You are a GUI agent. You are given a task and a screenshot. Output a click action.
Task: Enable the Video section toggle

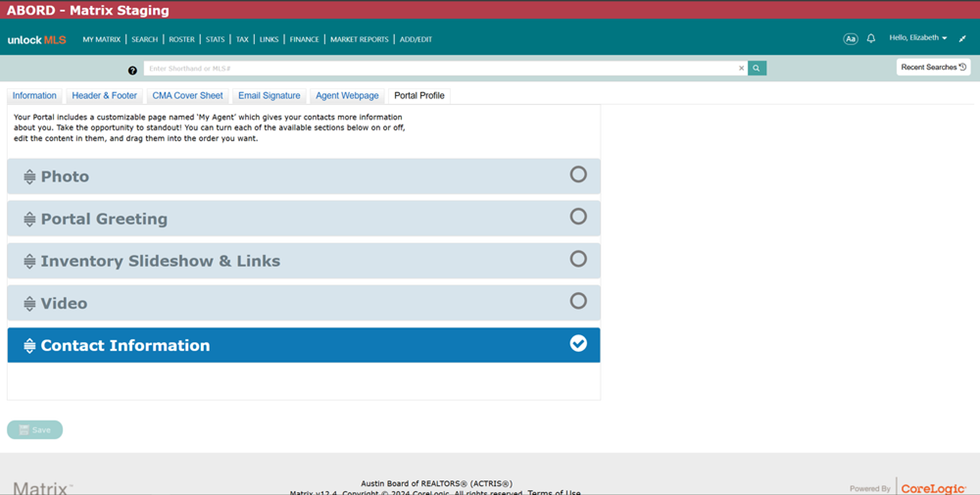coord(578,301)
